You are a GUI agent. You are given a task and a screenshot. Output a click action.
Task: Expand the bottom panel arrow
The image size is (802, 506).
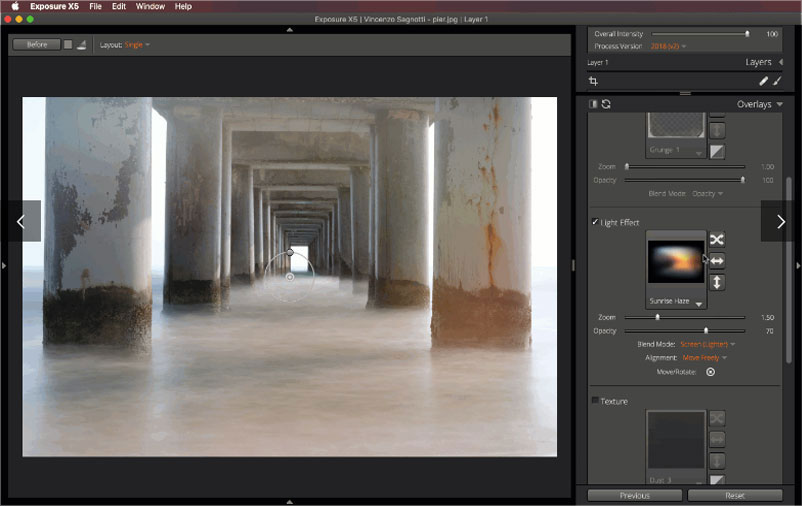tap(289, 502)
